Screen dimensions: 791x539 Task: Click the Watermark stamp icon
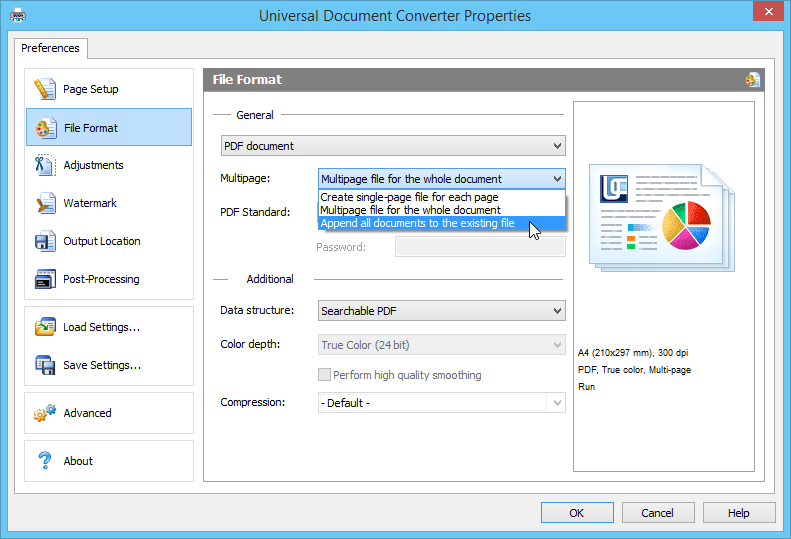(45, 203)
